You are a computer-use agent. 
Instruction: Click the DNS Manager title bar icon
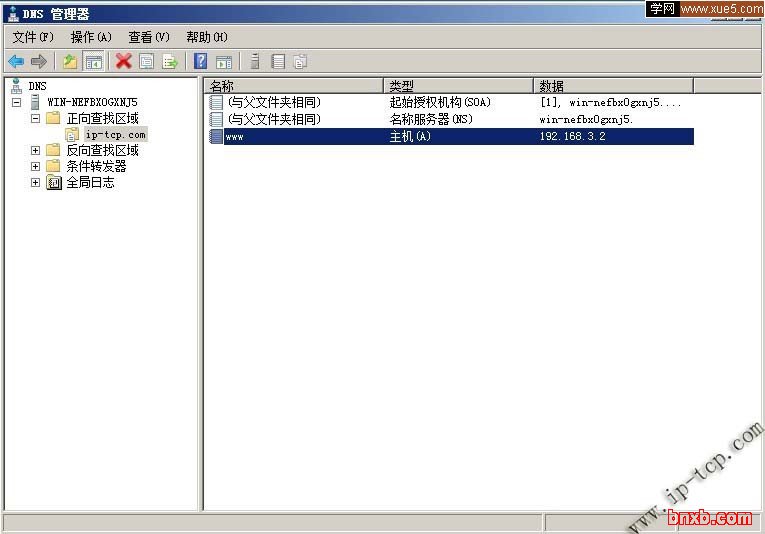click(13, 14)
